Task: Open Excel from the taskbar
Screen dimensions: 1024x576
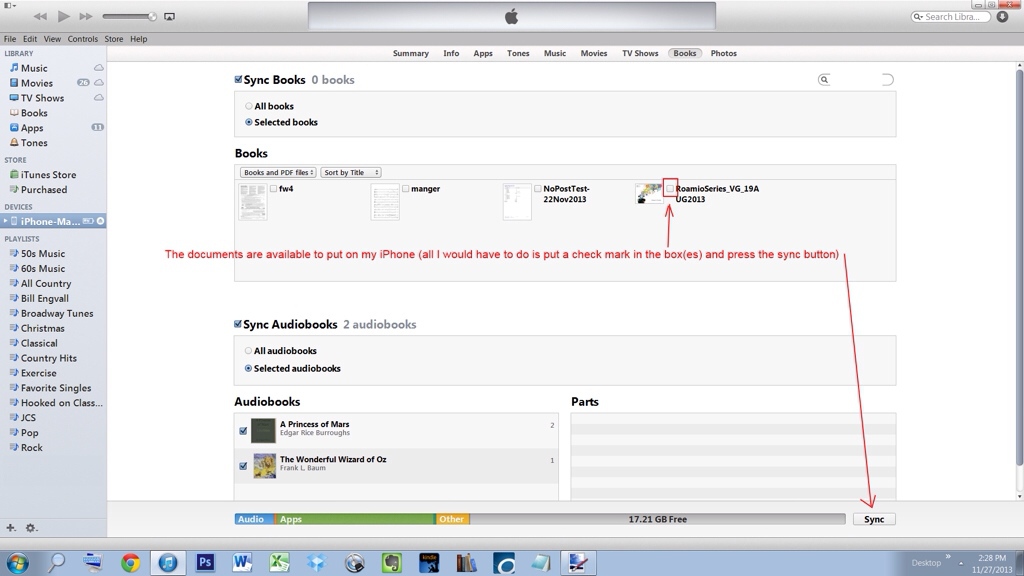Action: (x=280, y=562)
